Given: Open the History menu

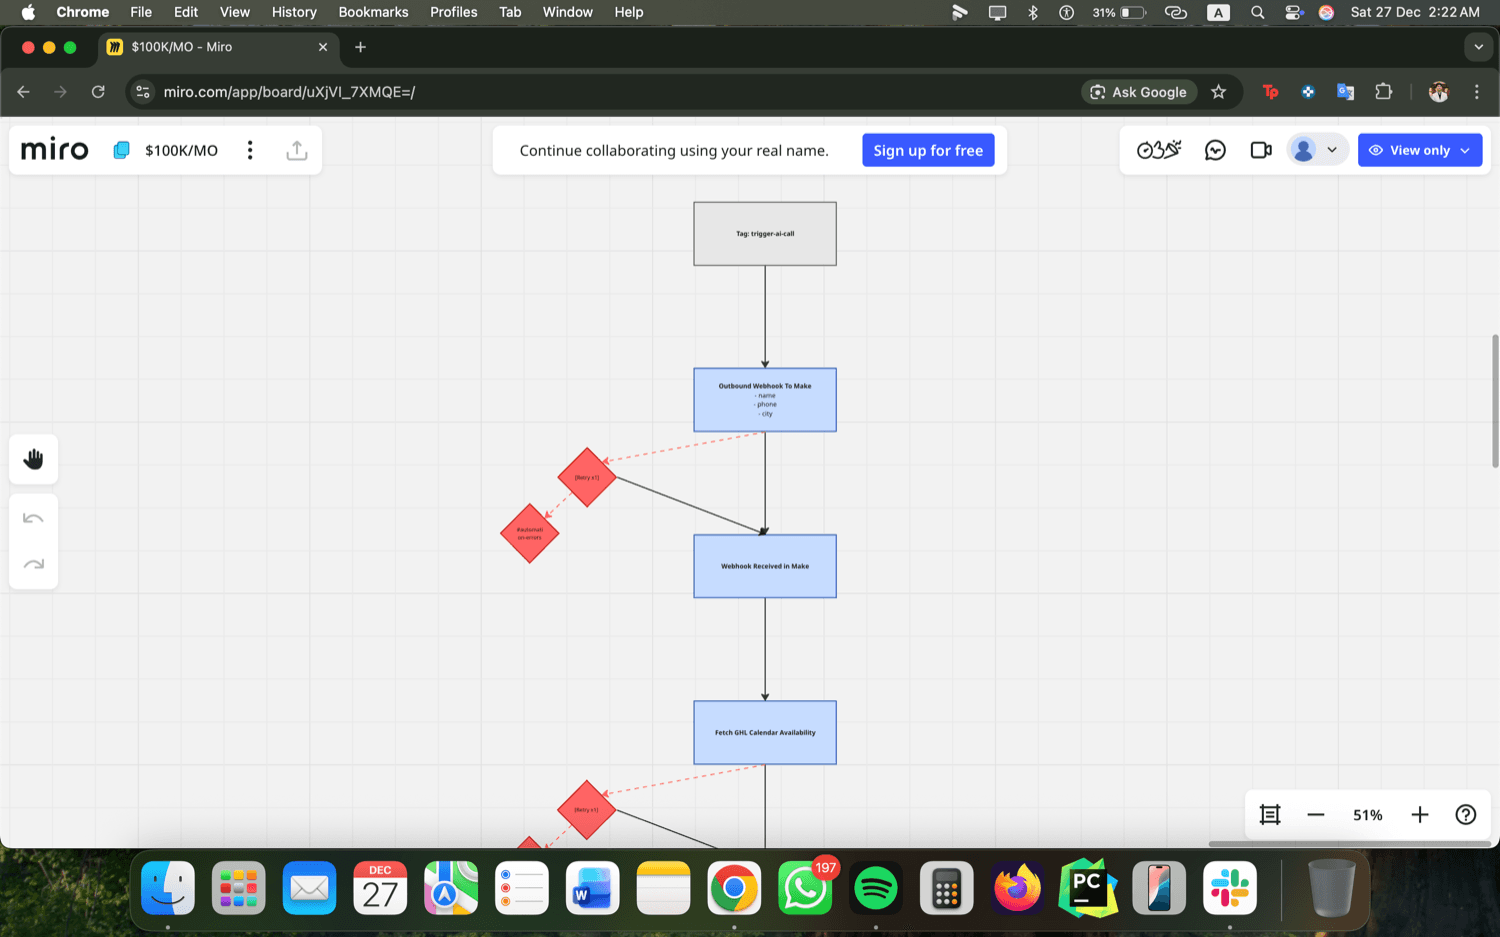Looking at the screenshot, I should [x=294, y=12].
